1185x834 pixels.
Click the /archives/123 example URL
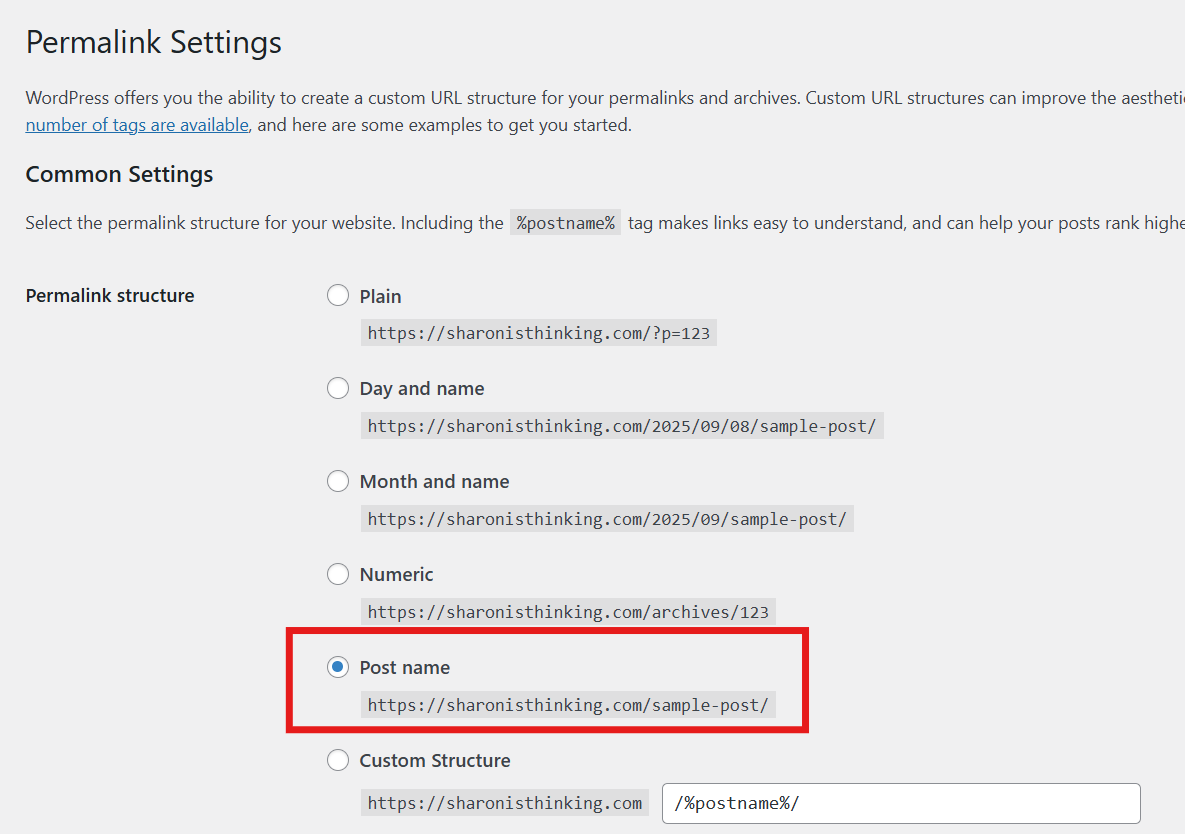coord(567,612)
